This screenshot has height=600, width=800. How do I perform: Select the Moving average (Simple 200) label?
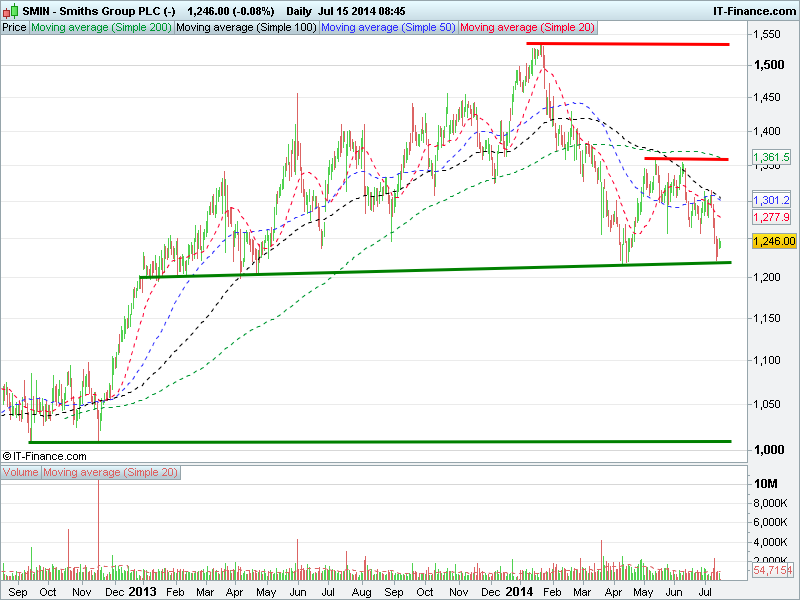point(101,28)
